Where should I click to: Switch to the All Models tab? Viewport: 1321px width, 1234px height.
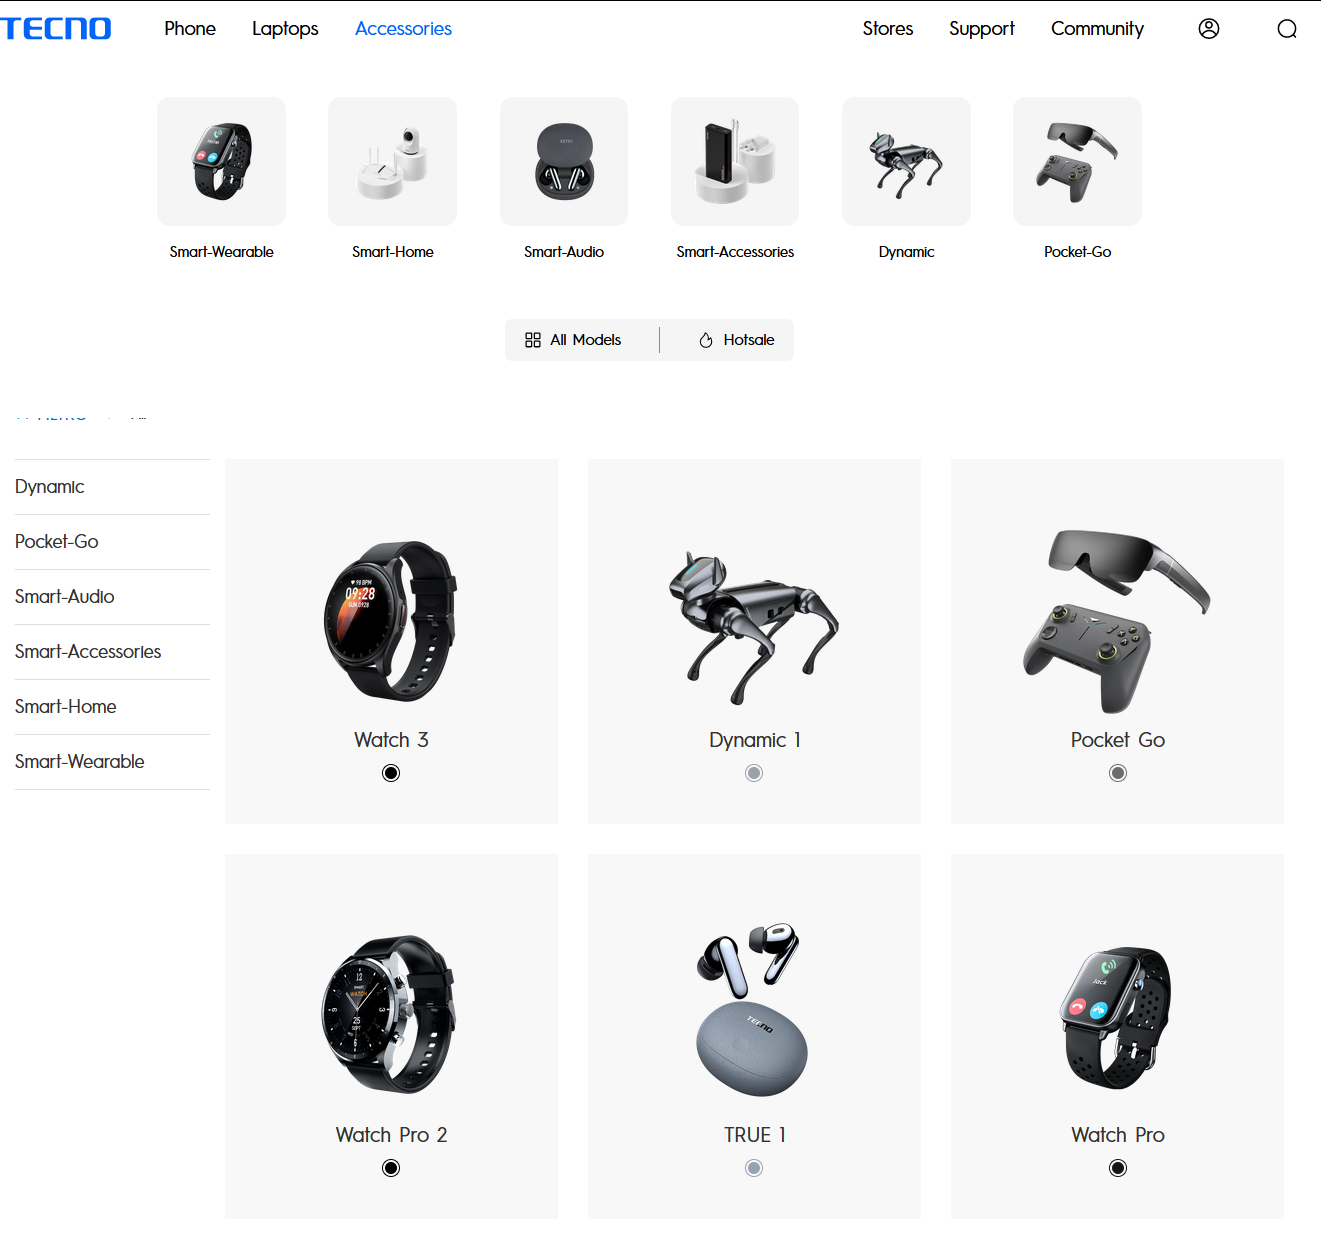[573, 340]
